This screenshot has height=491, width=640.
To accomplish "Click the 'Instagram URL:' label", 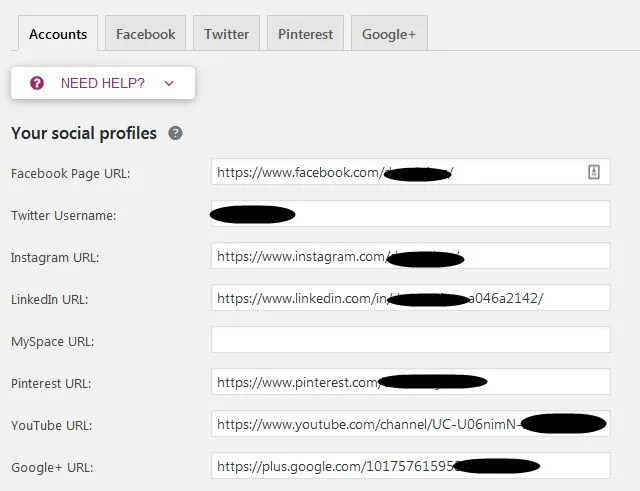I will coord(55,258).
